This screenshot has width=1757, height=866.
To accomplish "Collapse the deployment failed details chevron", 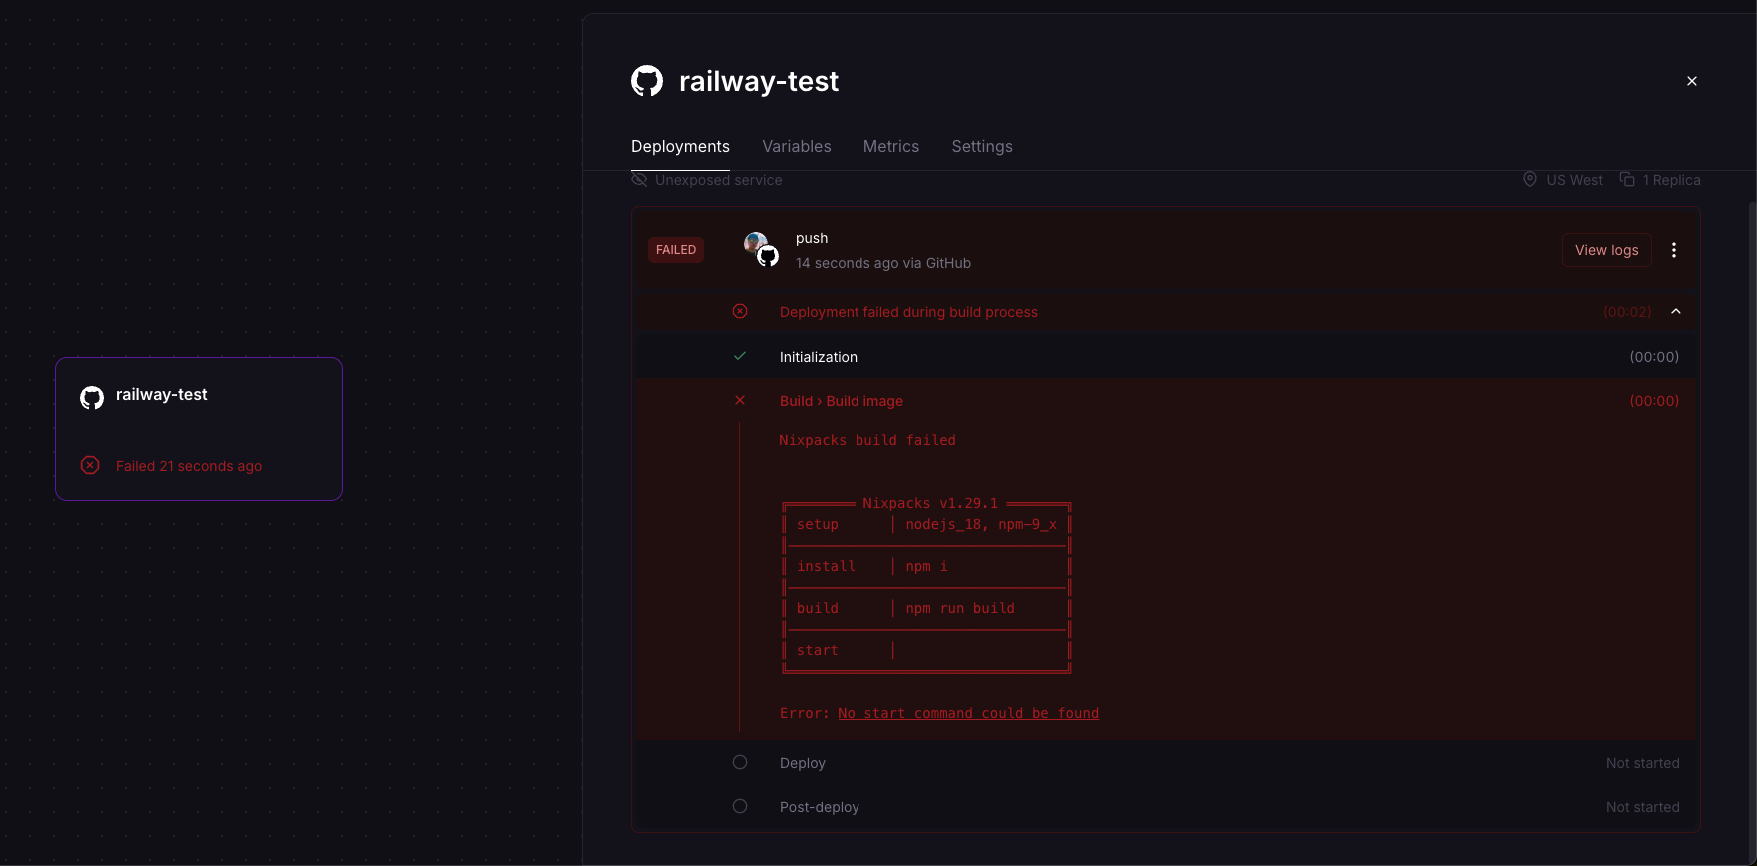I will [x=1676, y=312].
